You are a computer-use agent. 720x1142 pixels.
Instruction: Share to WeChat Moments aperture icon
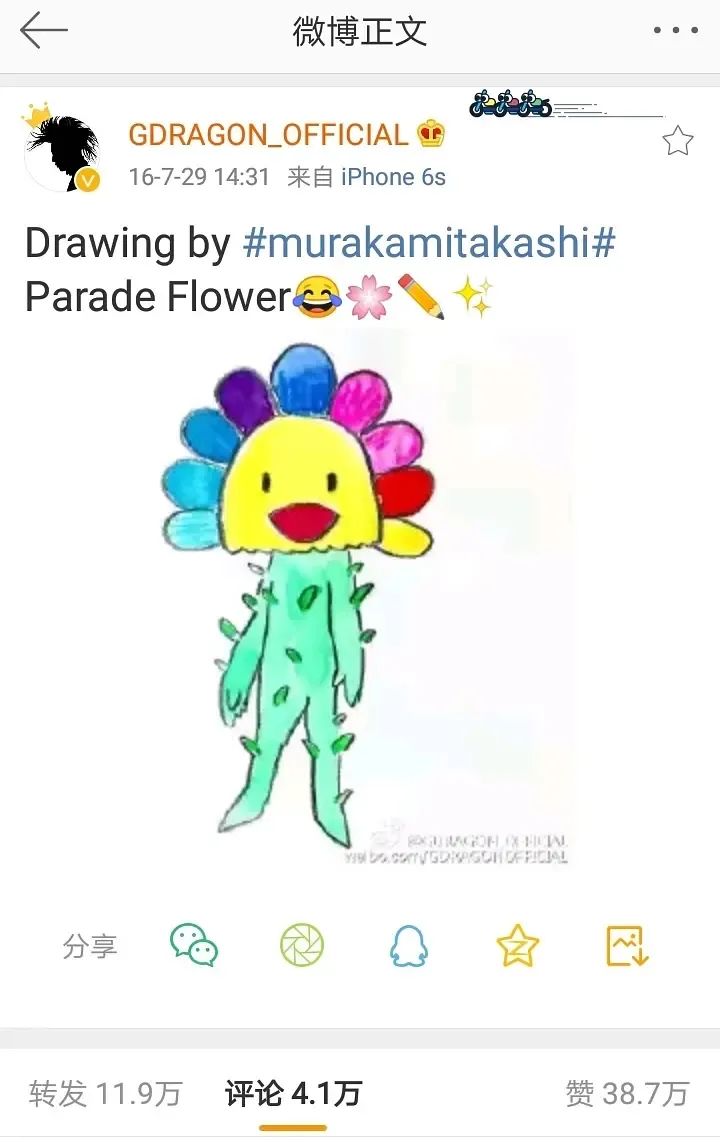click(302, 945)
